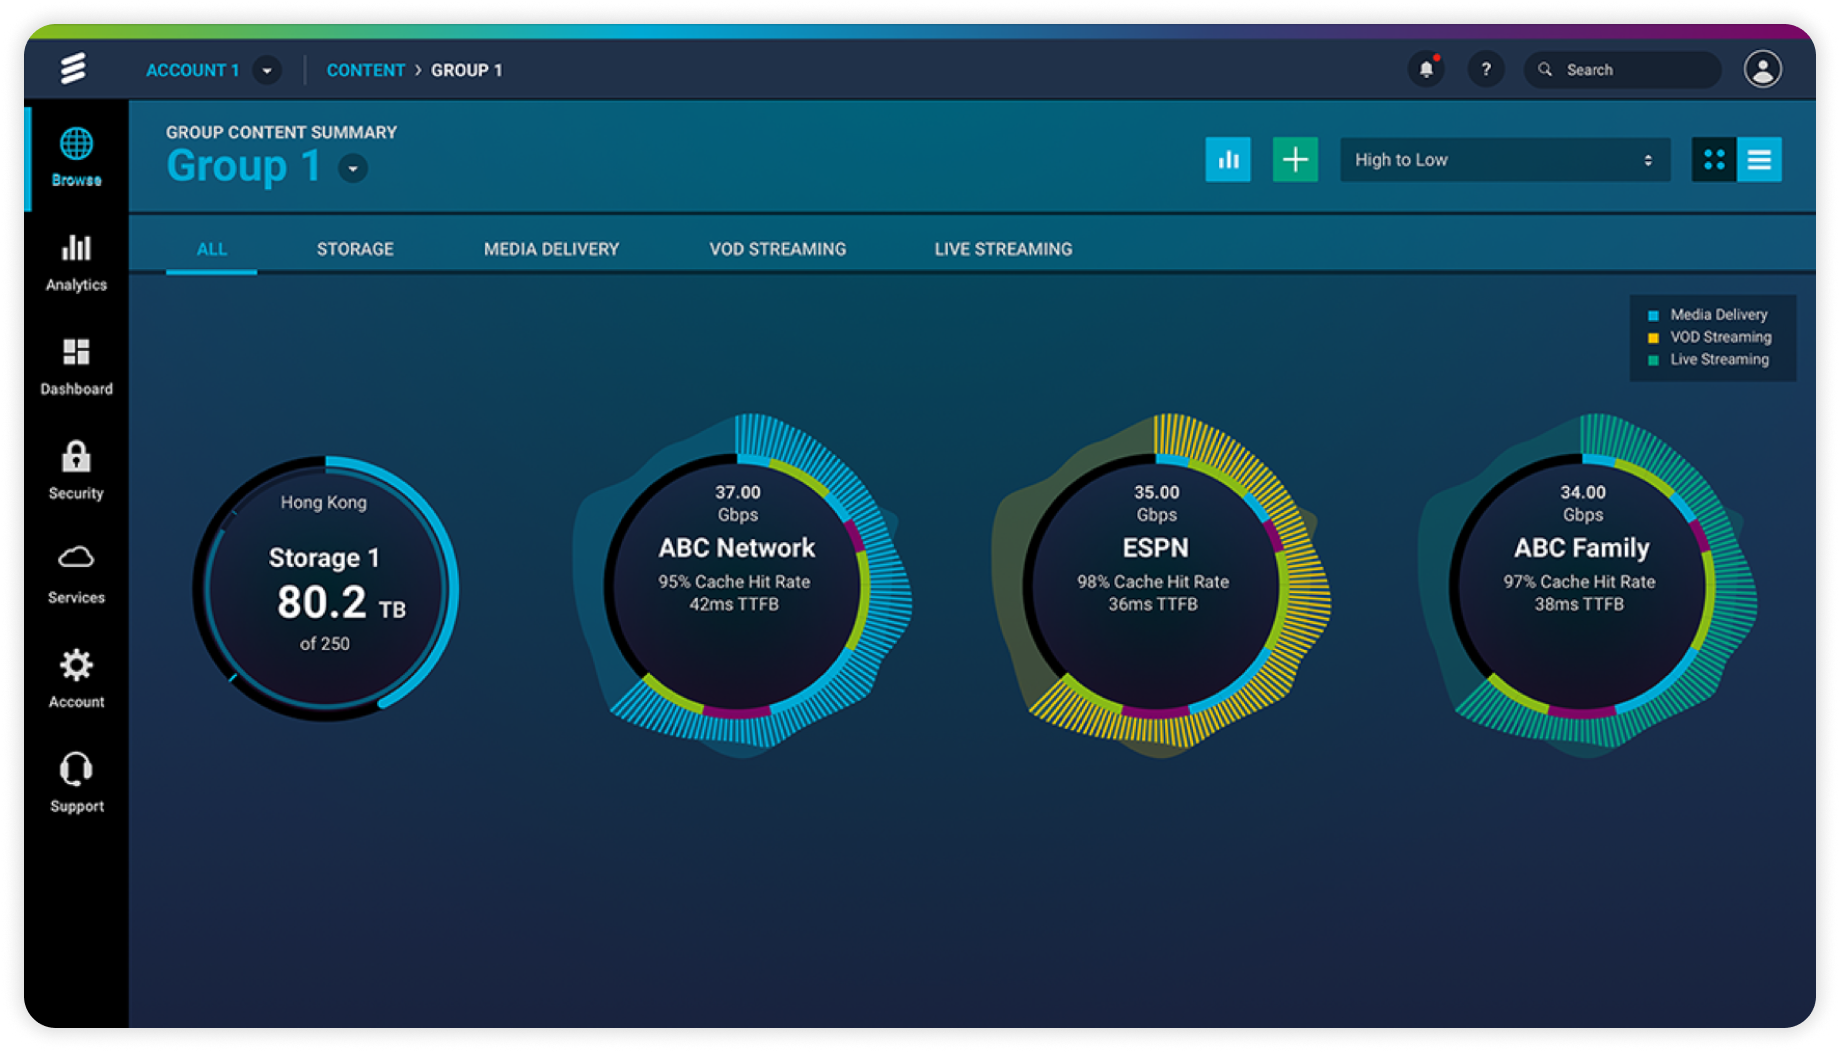
Task: Click the Ericsson logo icon
Action: coord(73,69)
